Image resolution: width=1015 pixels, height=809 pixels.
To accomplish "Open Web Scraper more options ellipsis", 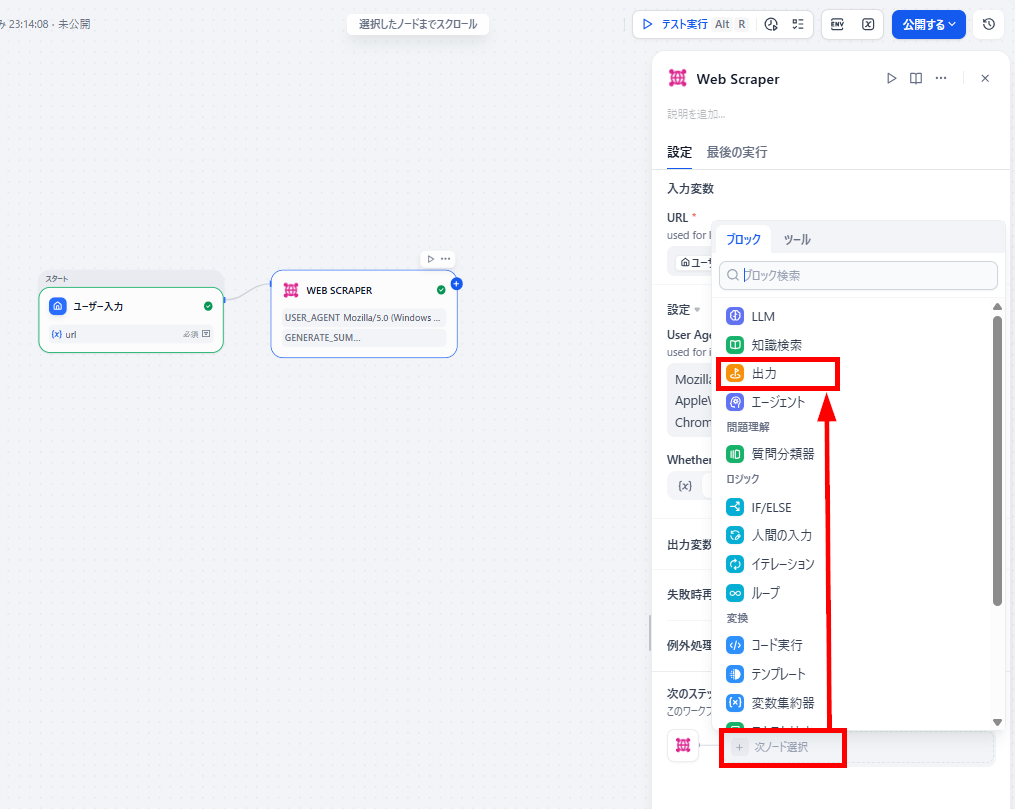I will click(941, 78).
